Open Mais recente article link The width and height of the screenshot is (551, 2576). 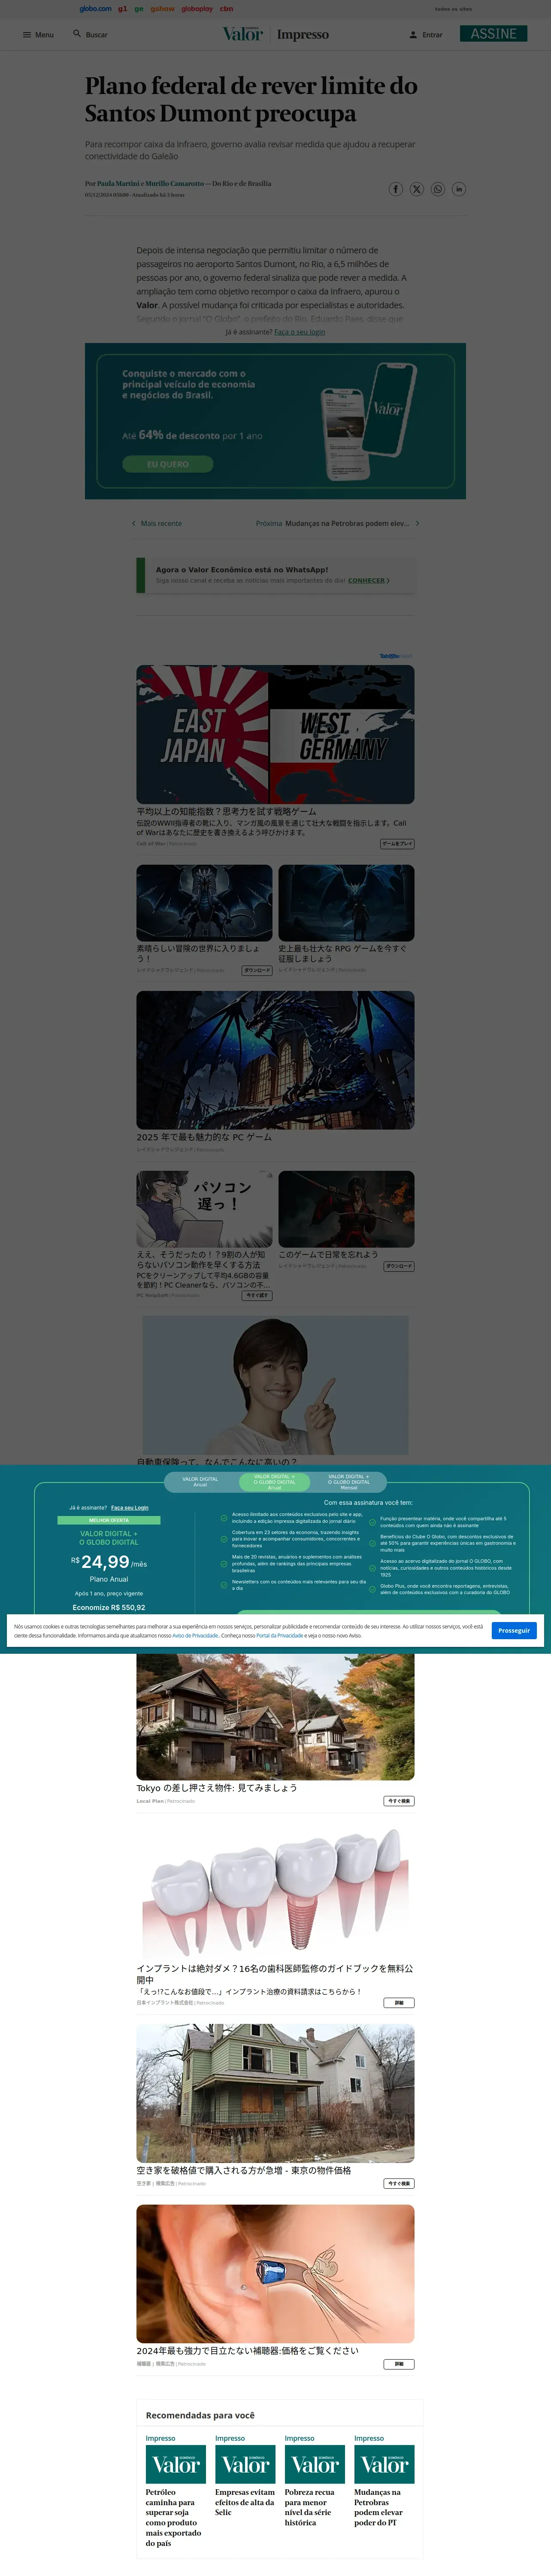[x=161, y=523]
